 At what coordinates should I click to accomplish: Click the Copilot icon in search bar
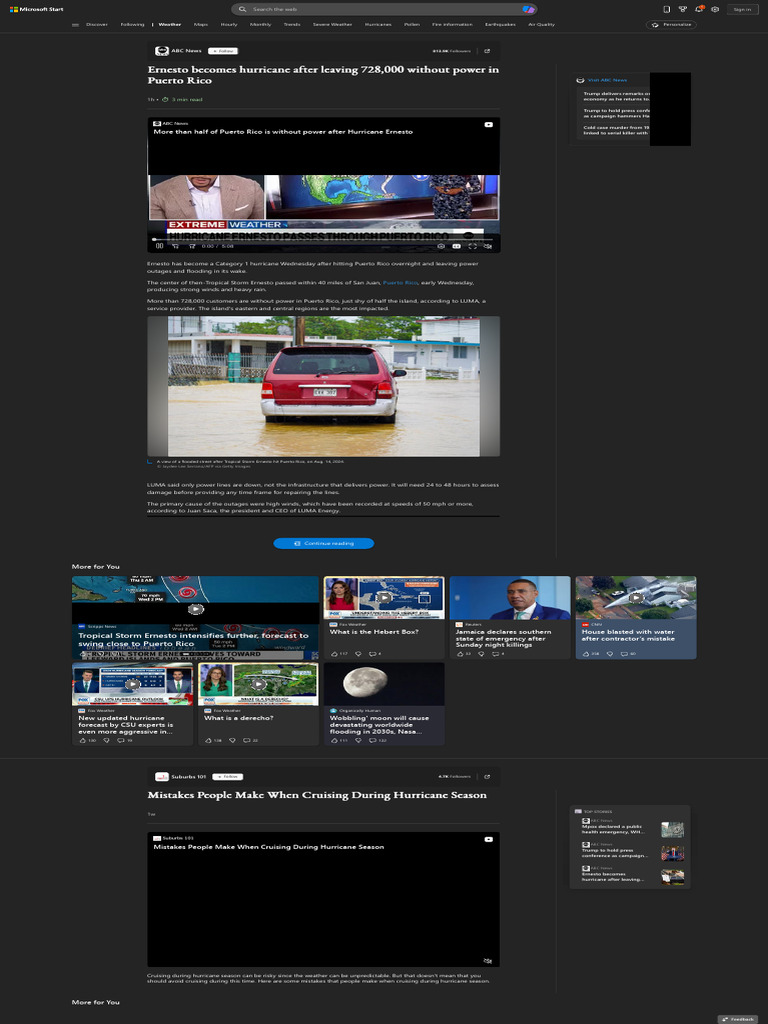[x=528, y=9]
